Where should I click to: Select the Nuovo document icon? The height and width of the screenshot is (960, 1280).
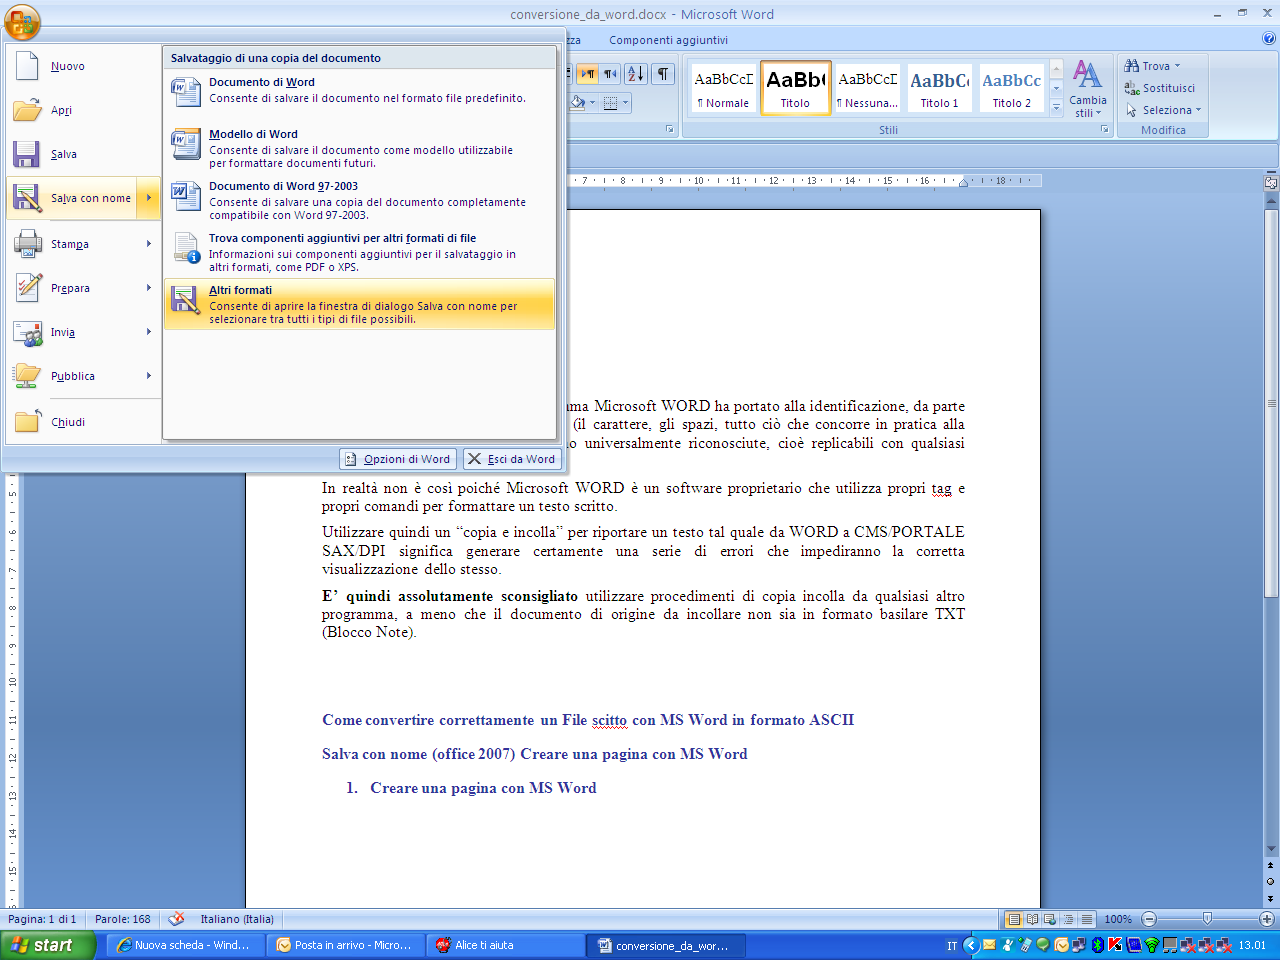click(28, 66)
